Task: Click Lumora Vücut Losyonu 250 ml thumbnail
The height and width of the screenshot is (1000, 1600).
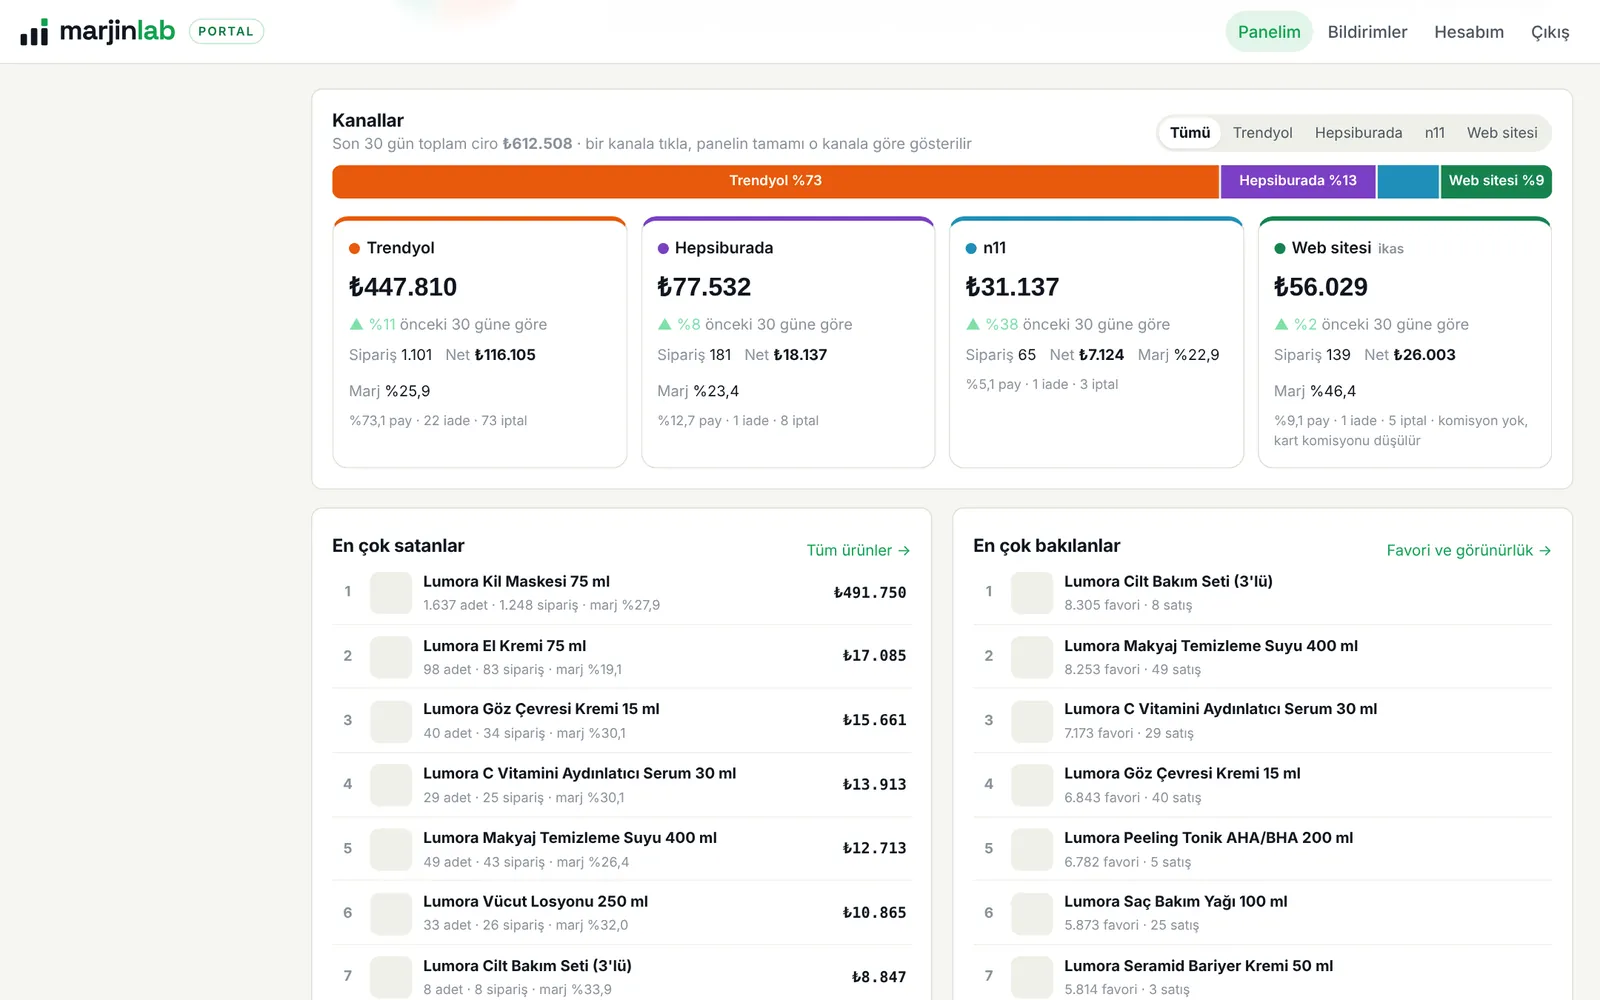Action: click(391, 913)
